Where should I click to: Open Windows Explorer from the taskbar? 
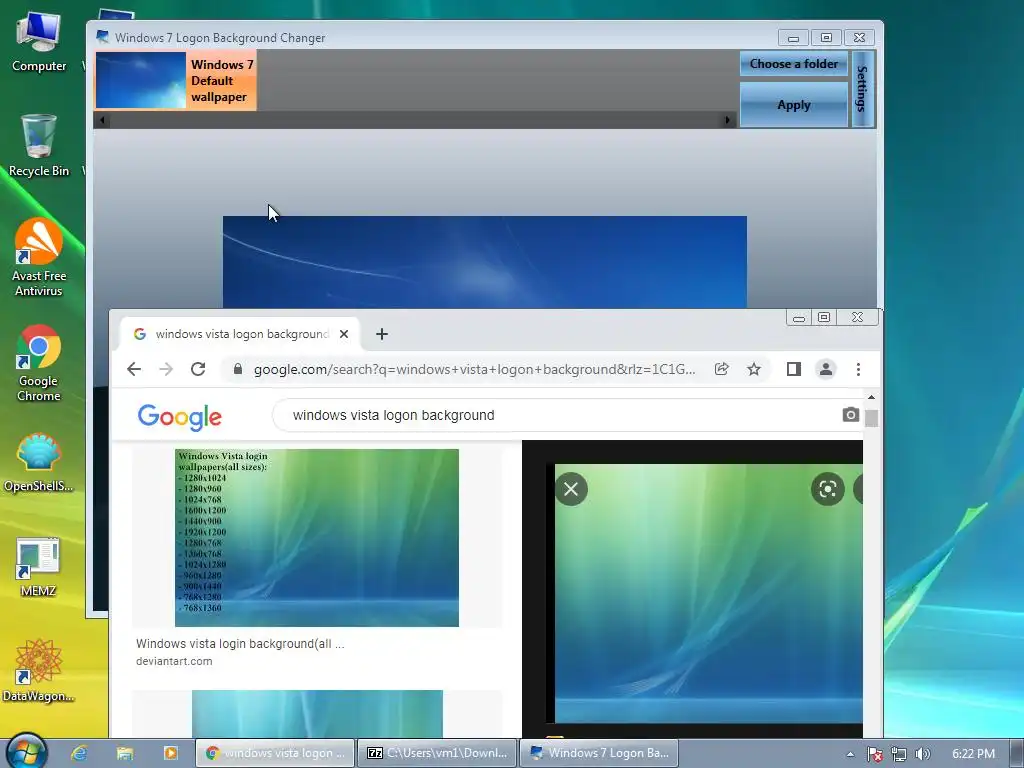coord(125,753)
